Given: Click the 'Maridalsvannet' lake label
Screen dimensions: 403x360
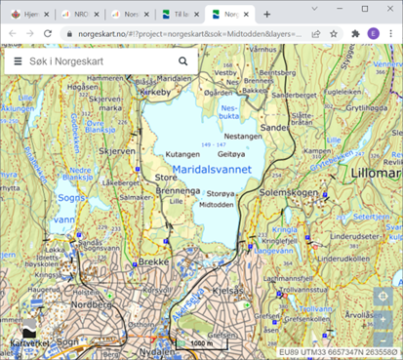Looking at the screenshot, I should point(212,169).
